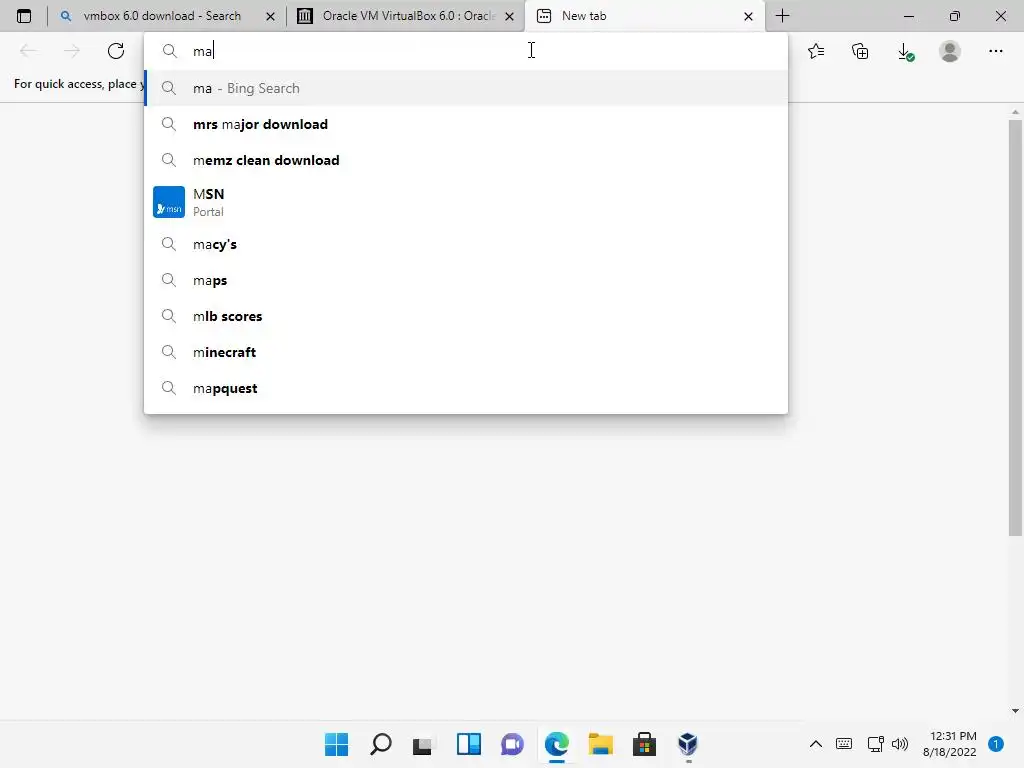Click the address bar search field
The height and width of the screenshot is (768, 1024).
pyautogui.click(x=466, y=51)
